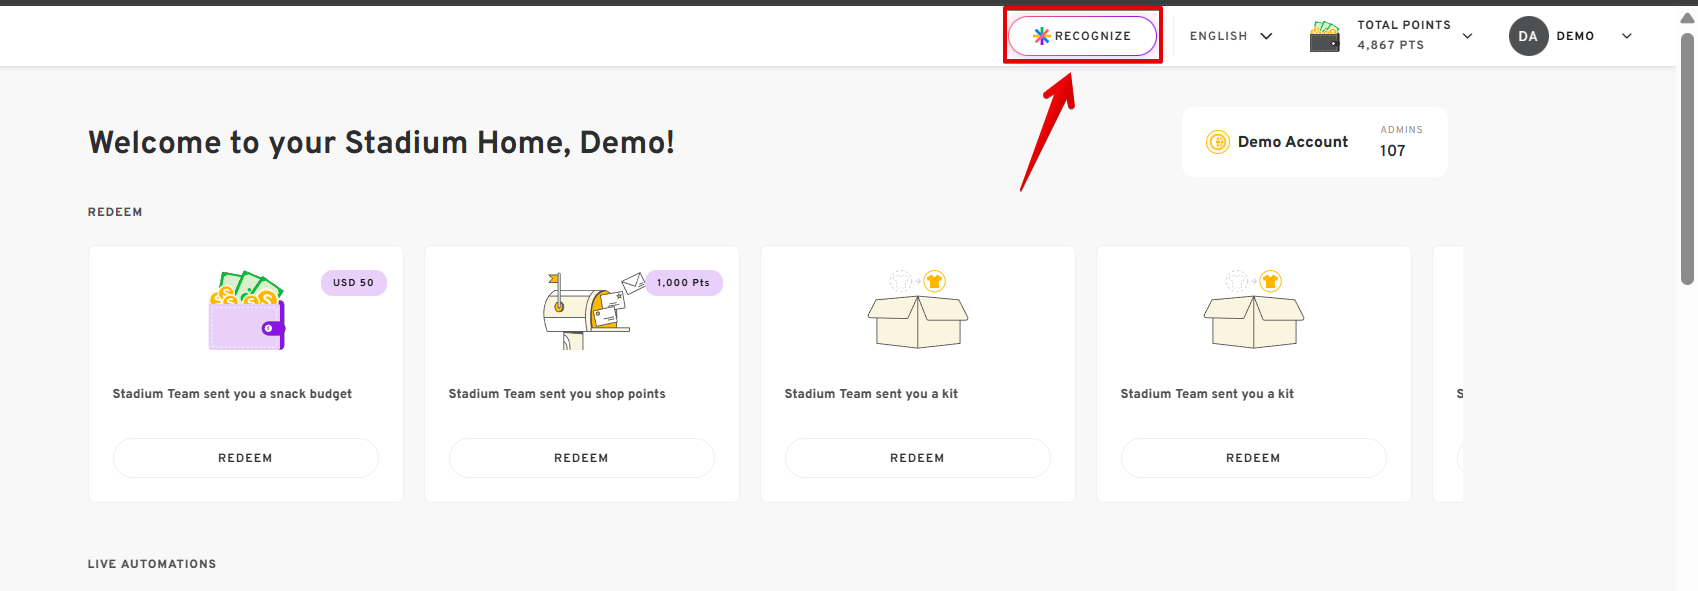Click the scroll up arrow on the scrollbar

pos(1687,18)
